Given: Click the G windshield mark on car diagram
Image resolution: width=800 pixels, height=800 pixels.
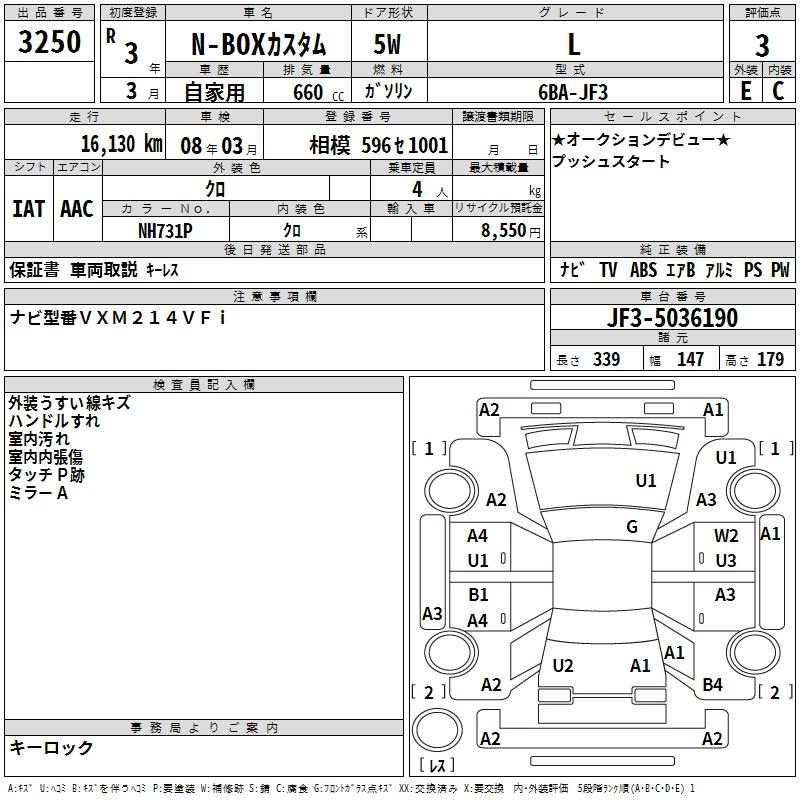Looking at the screenshot, I should [x=632, y=527].
